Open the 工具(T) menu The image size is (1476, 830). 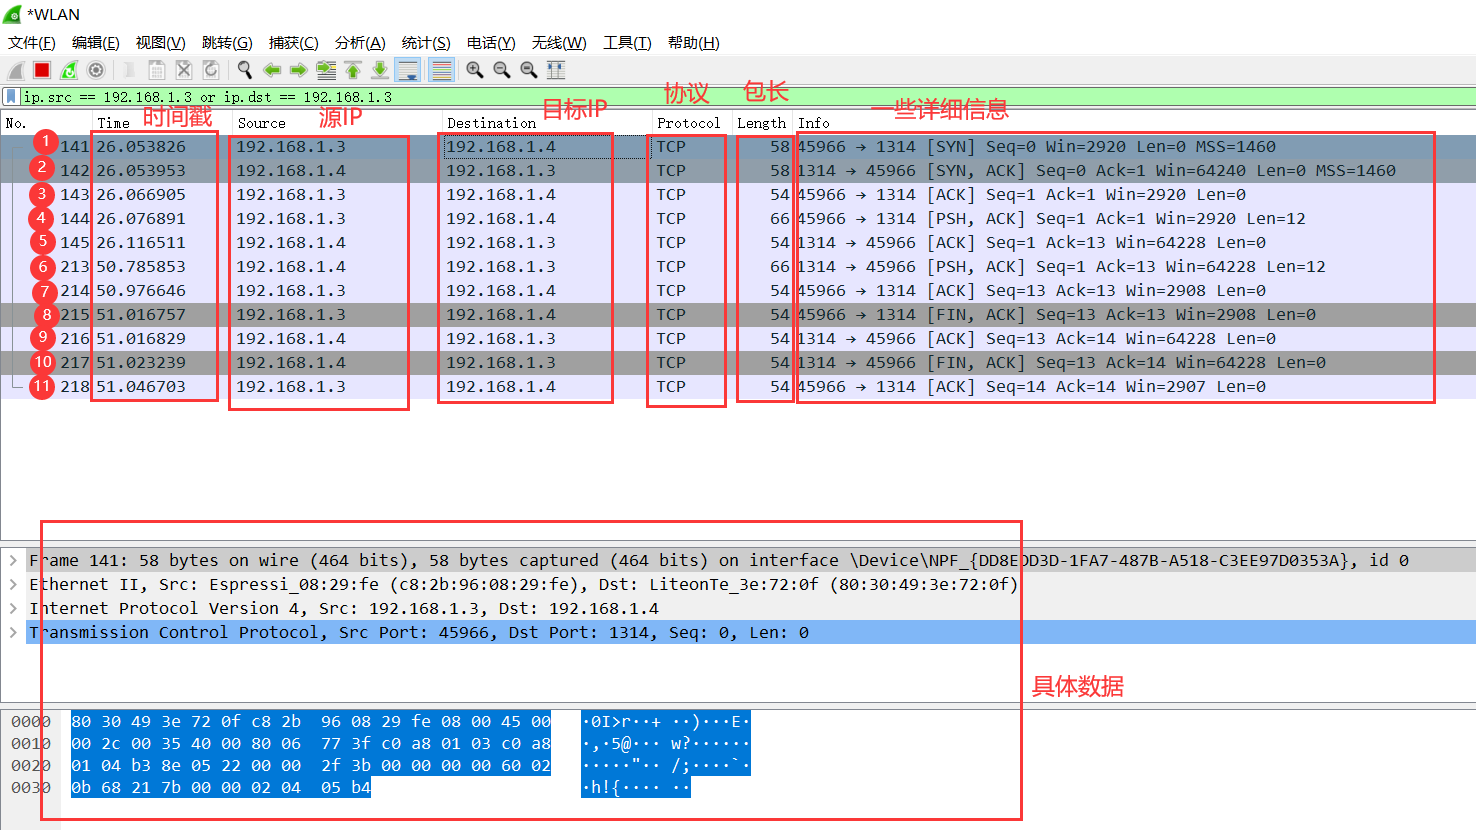coord(627,43)
